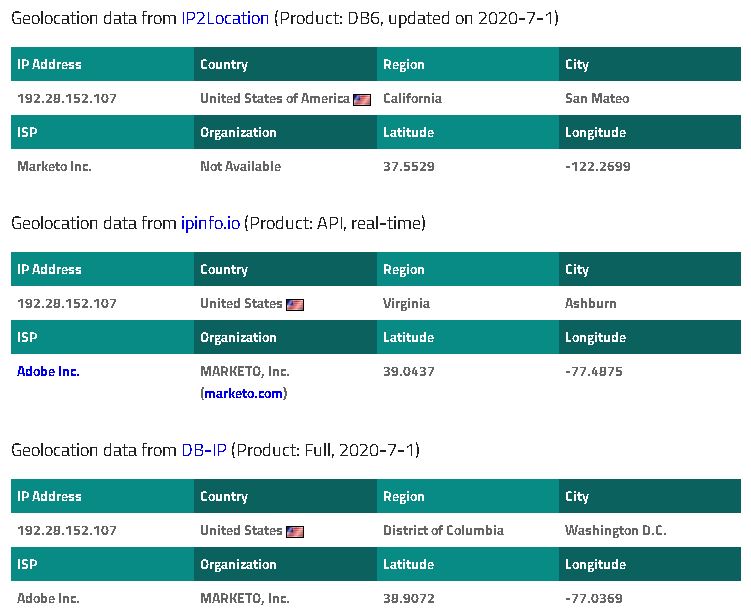Image resolution: width=751 pixels, height=614 pixels.
Task: Select the Marketo Inc. ISP value
Action: point(54,166)
